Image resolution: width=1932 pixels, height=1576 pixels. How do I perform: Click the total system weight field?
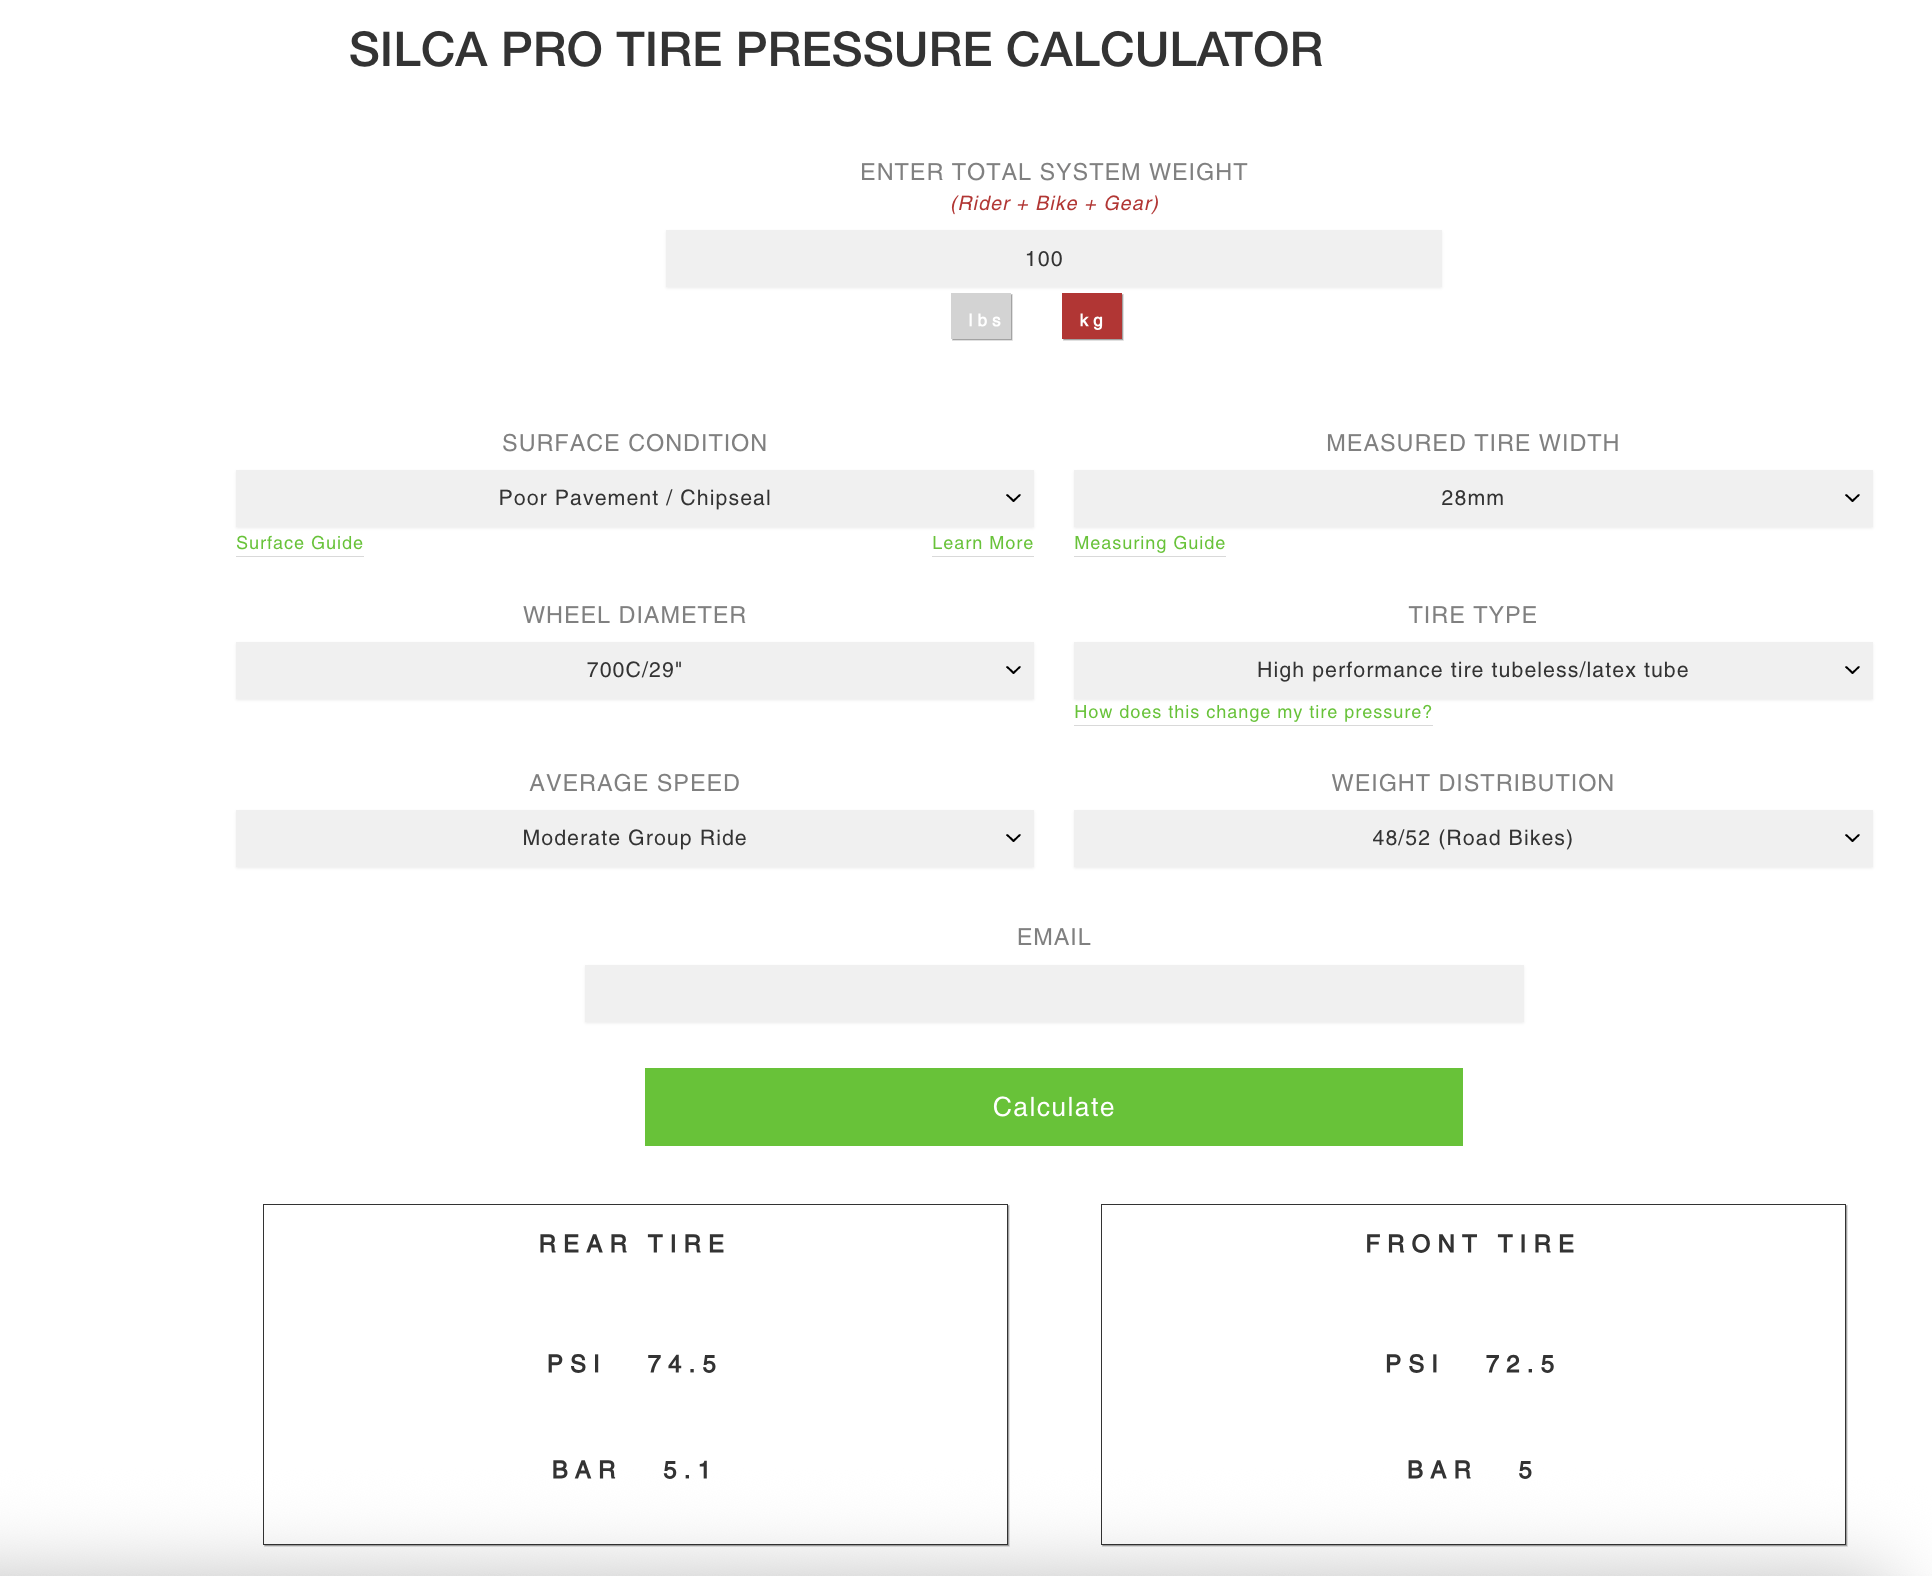click(x=1053, y=259)
